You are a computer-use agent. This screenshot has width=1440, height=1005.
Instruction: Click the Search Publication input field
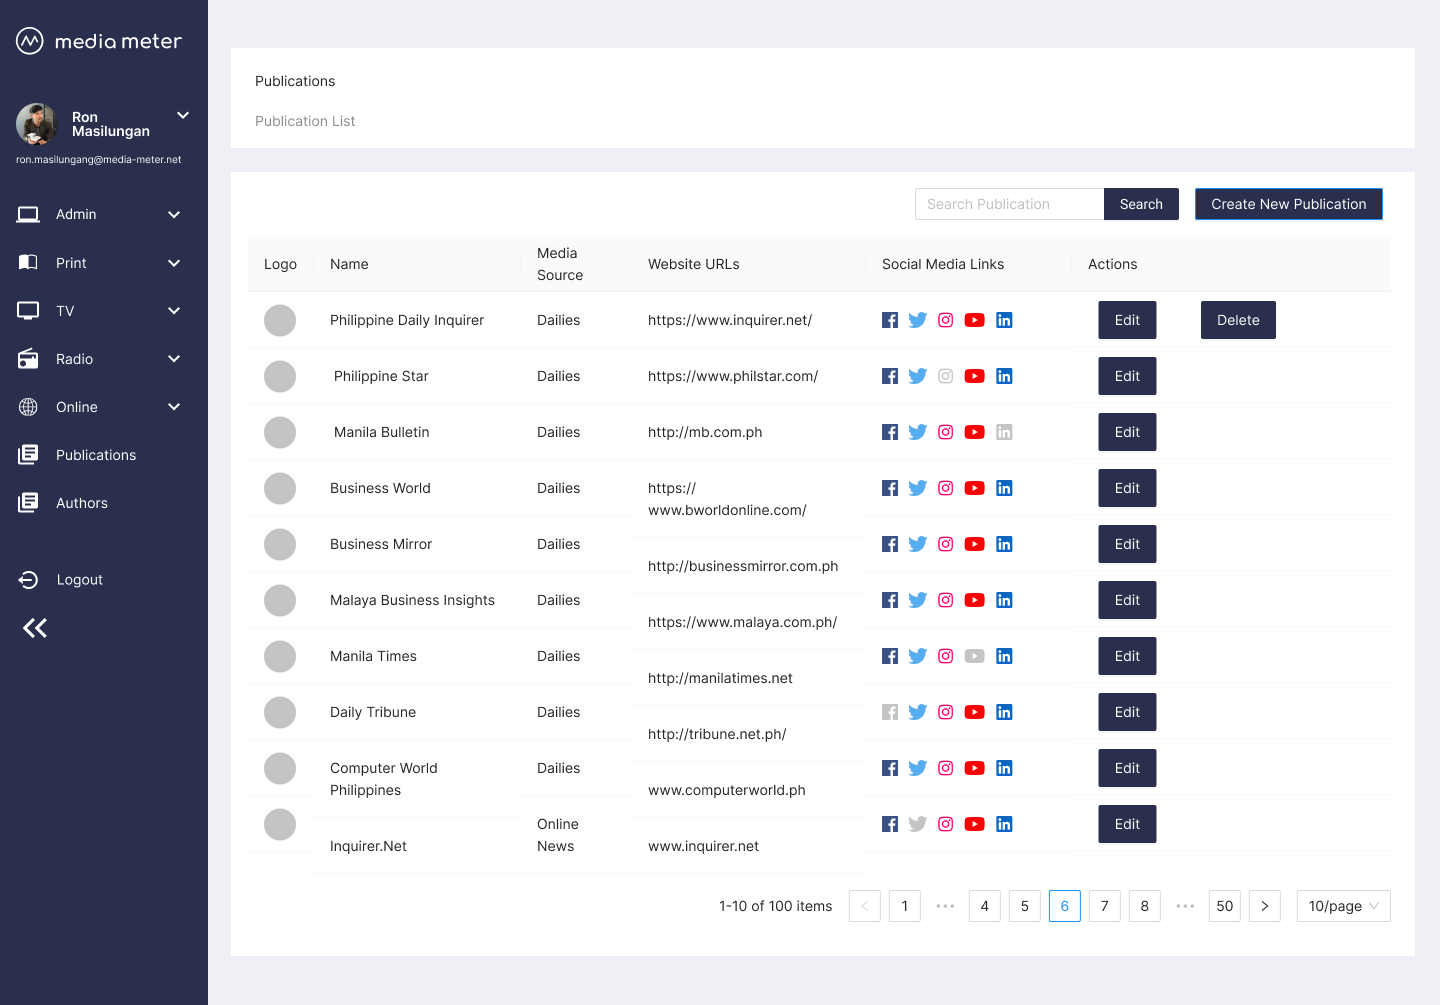[1008, 204]
